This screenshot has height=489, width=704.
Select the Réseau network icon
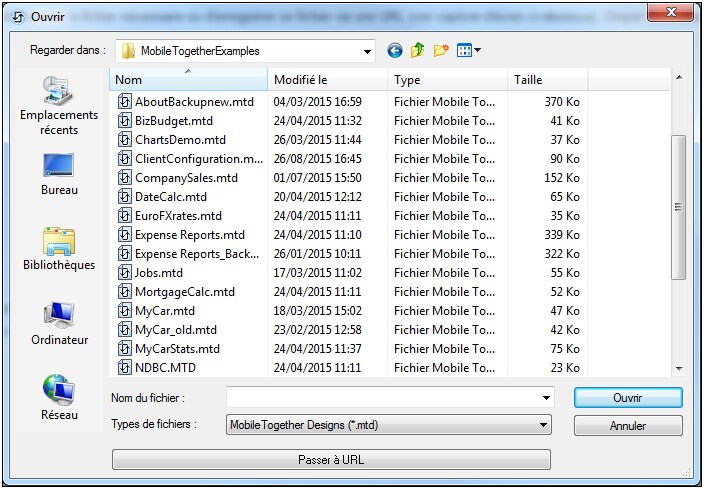[x=59, y=398]
